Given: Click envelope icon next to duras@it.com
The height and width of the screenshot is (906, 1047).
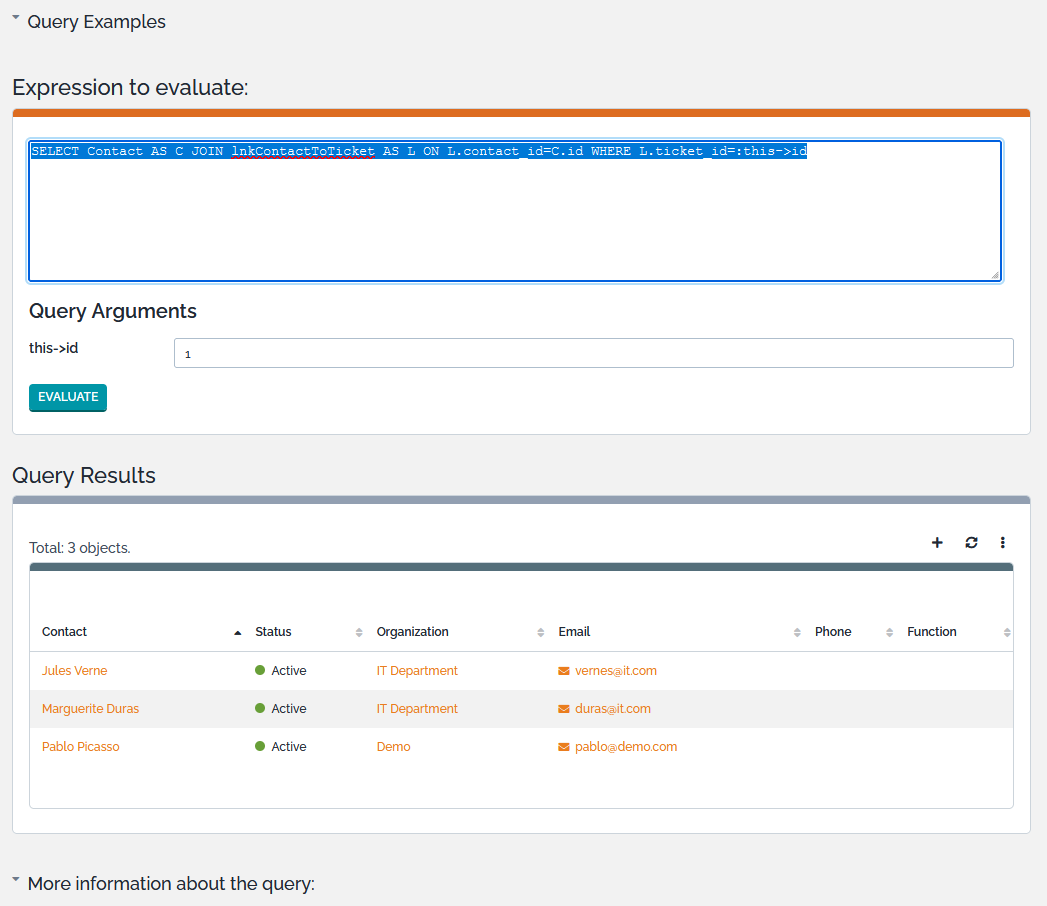Looking at the screenshot, I should (564, 709).
